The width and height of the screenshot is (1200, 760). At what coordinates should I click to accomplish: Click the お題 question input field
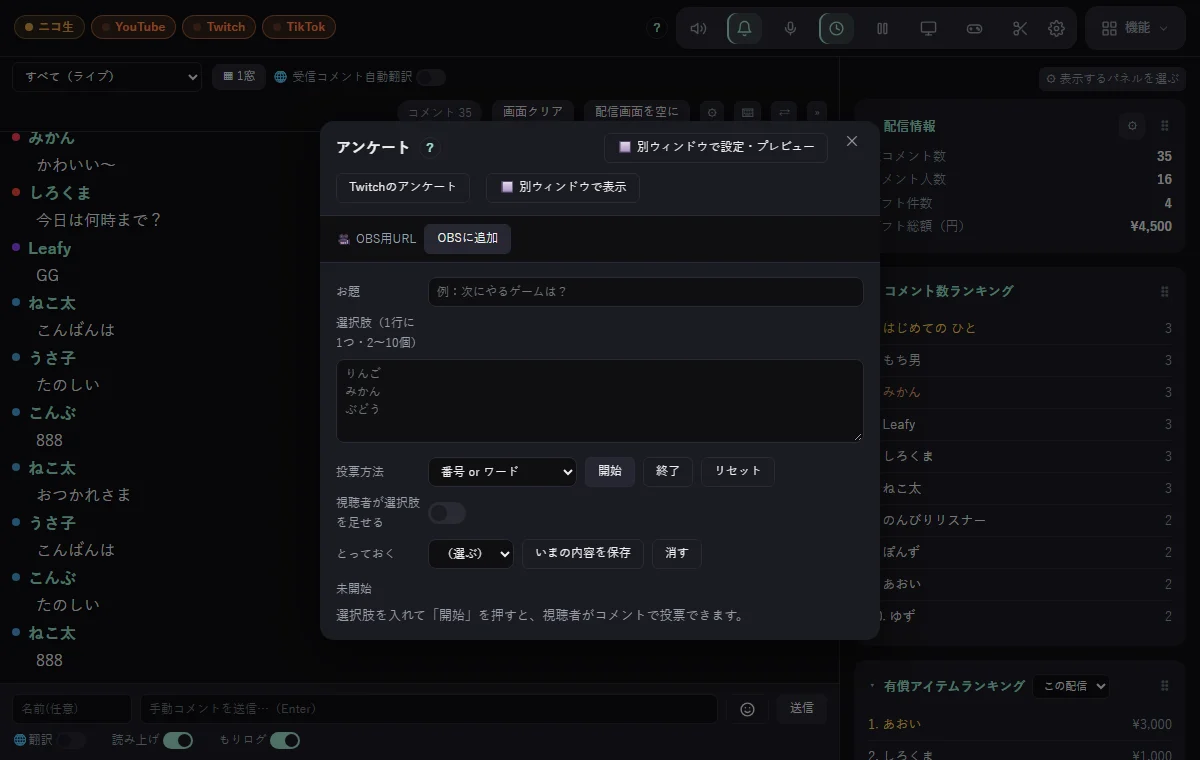(x=646, y=292)
